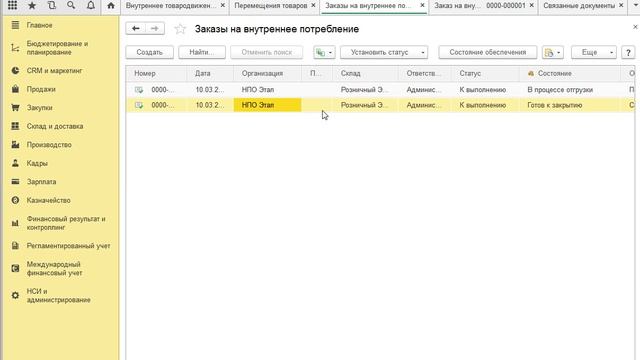
Task: Sort by the Состояние column header
Action: (x=569, y=73)
